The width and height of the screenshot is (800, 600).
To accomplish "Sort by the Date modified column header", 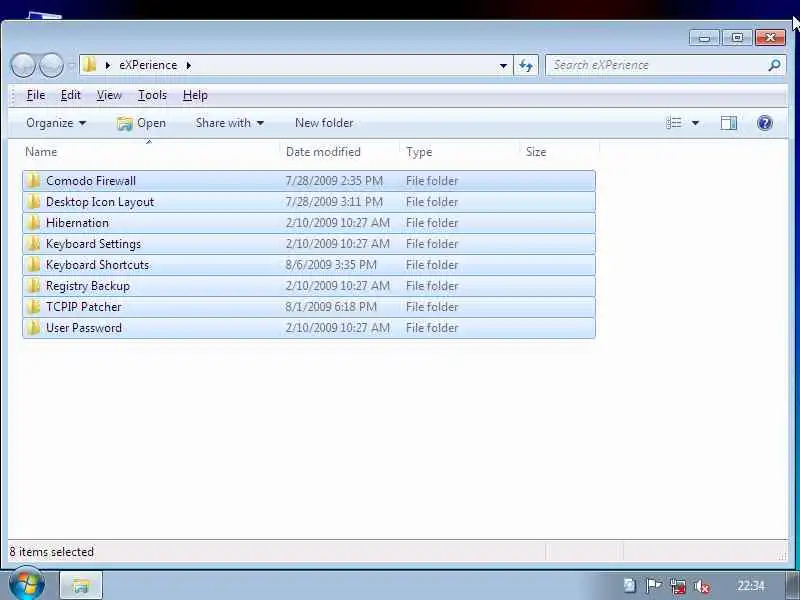I will 323,152.
